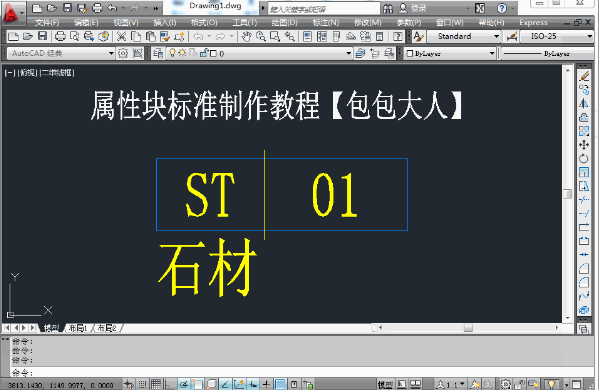This screenshot has height=390, width=600.
Task: Open the Layer Properties Manager icon
Action: tap(158, 53)
